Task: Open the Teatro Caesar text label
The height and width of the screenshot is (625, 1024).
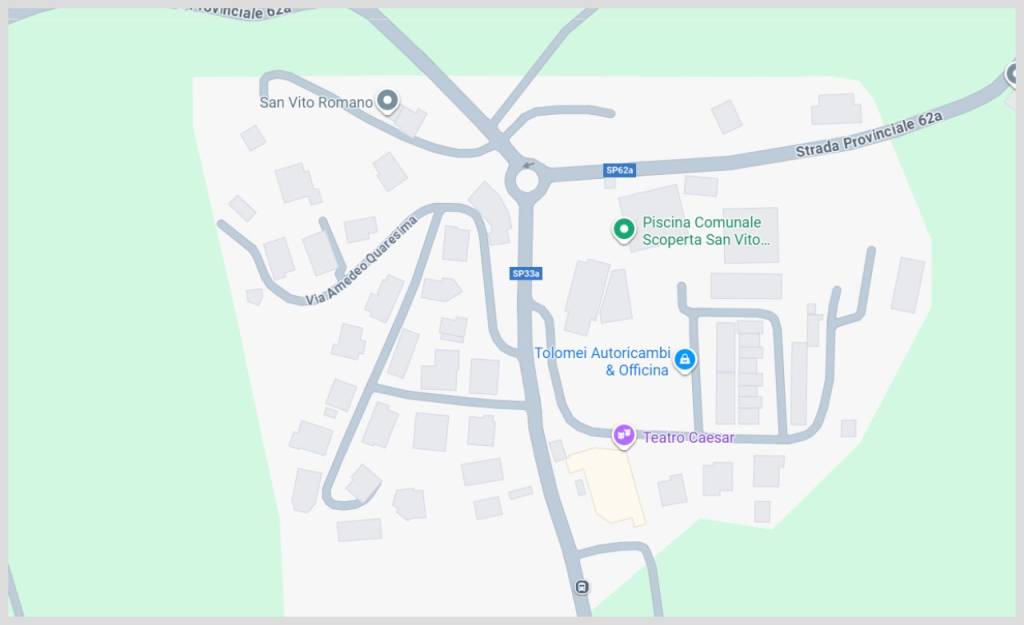Action: [x=688, y=438]
